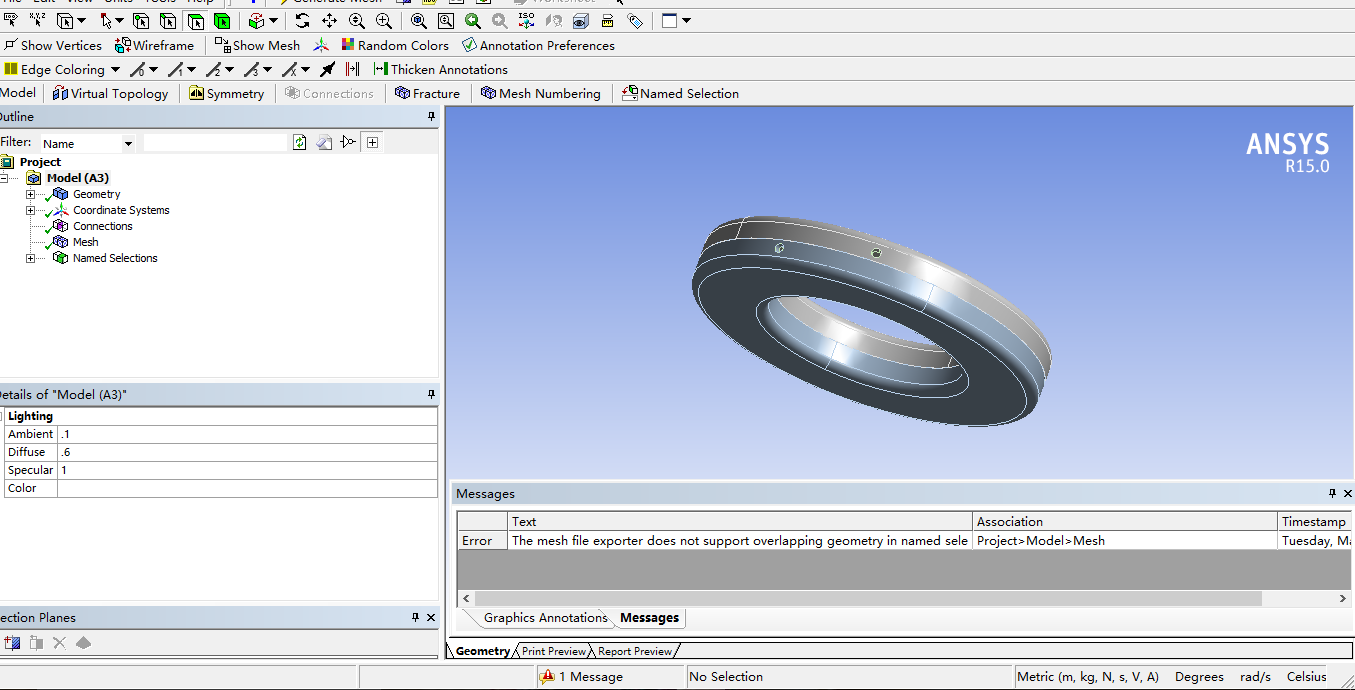
Task: Select the Pan tool icon
Action: coord(329,21)
